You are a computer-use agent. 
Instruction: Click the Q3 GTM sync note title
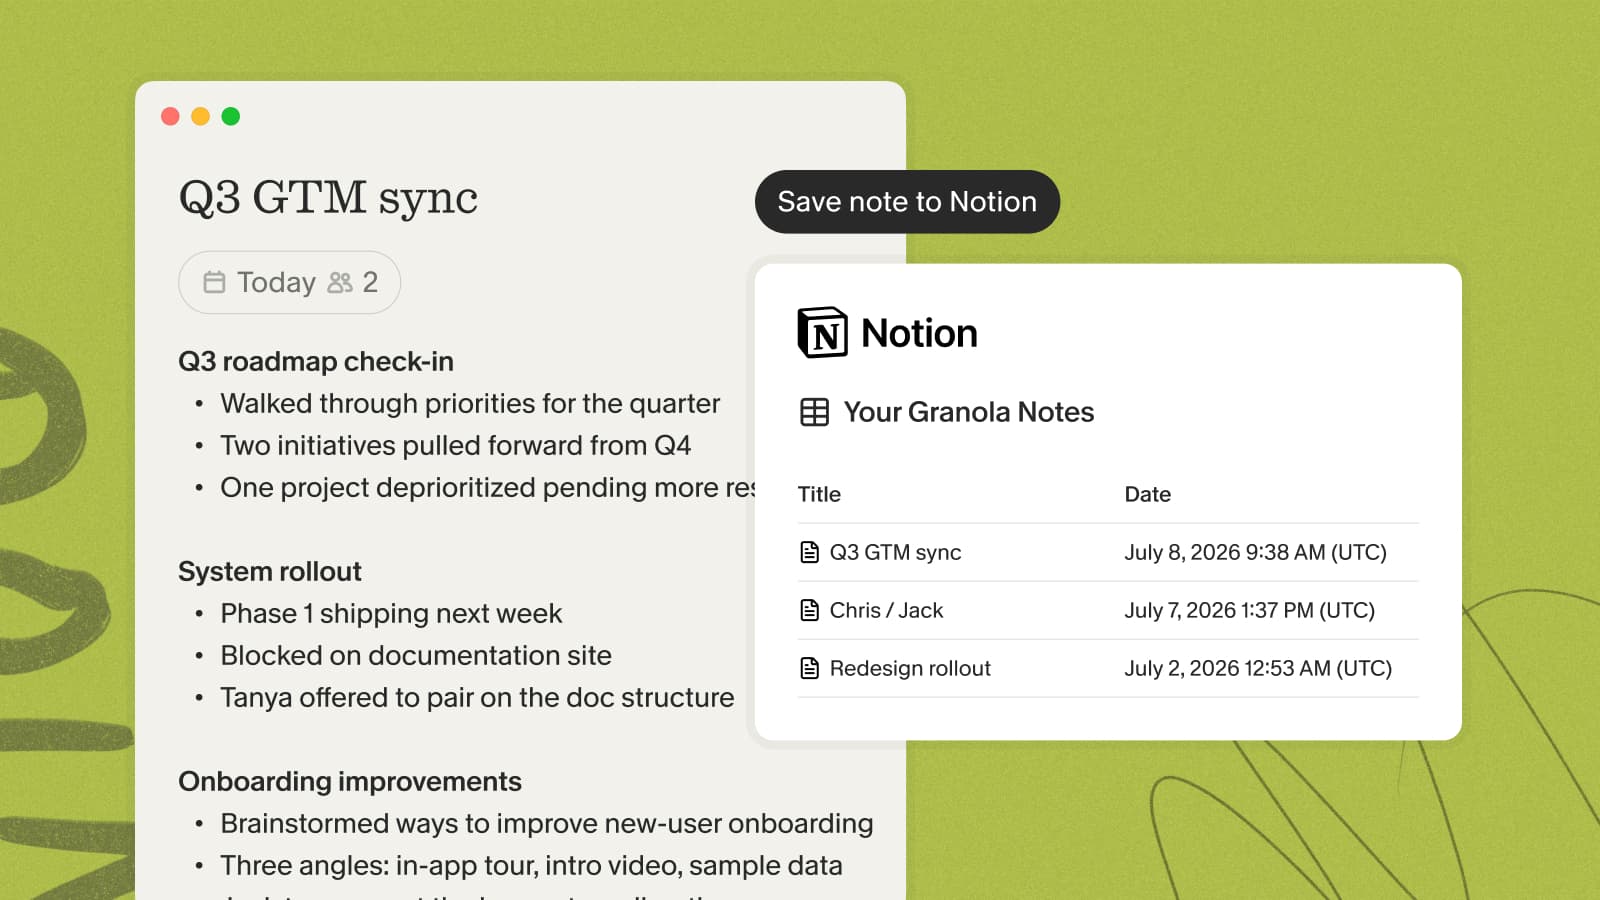[328, 197]
